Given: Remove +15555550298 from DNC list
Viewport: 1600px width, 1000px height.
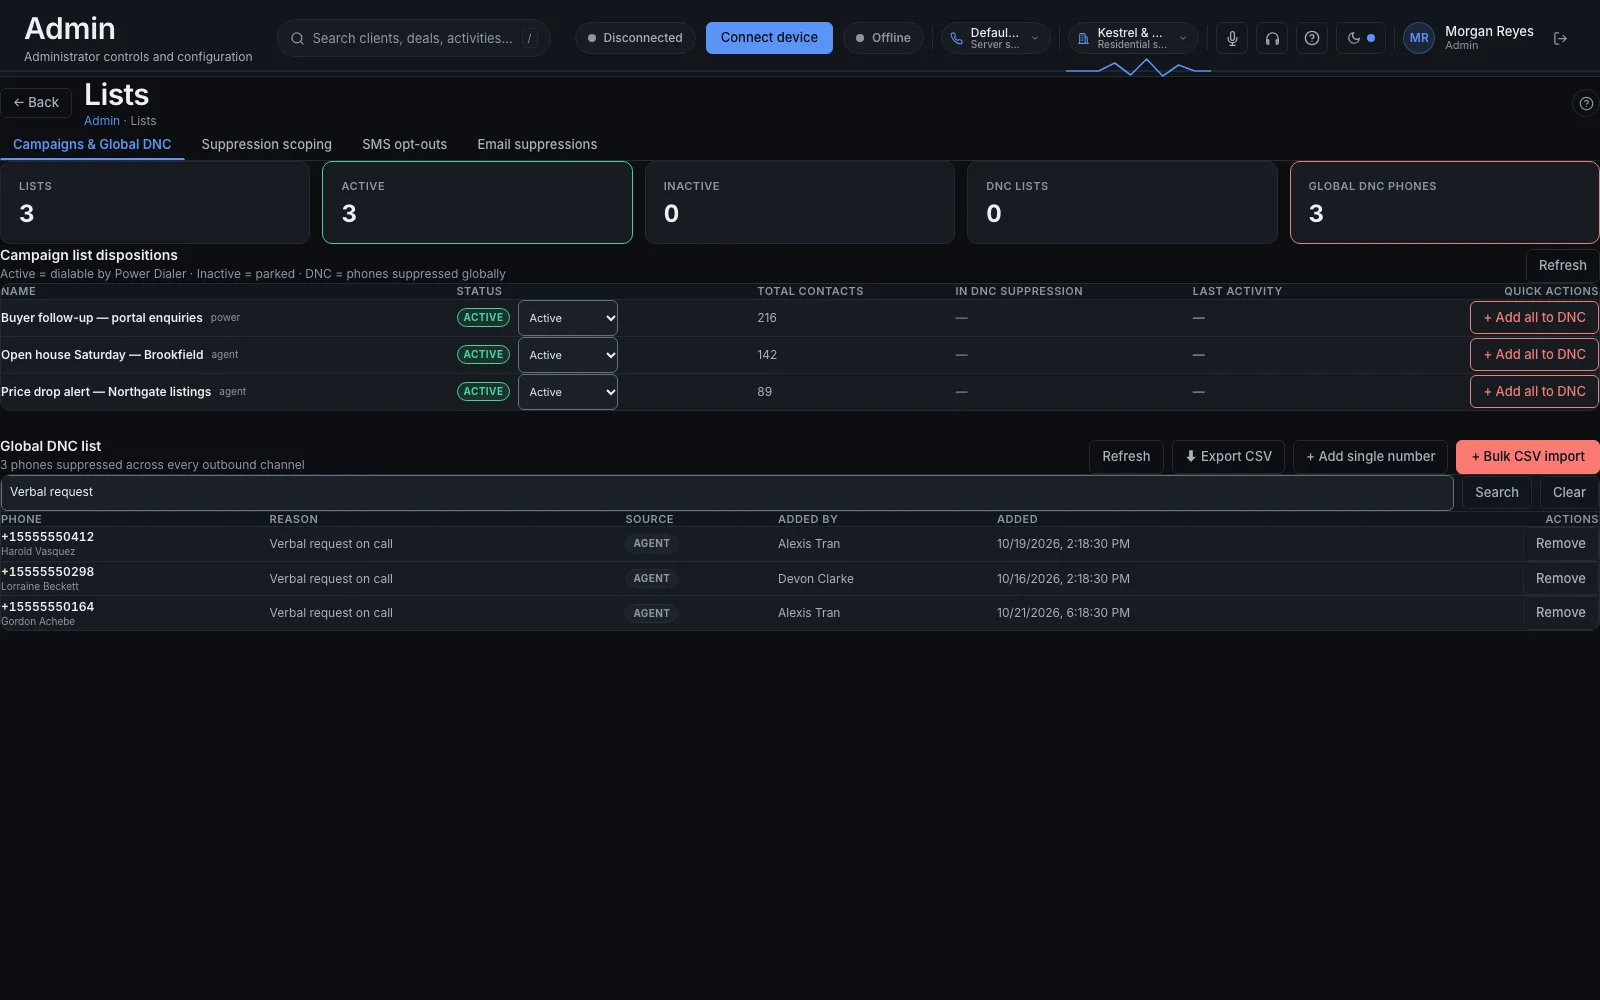Looking at the screenshot, I should coord(1560,578).
